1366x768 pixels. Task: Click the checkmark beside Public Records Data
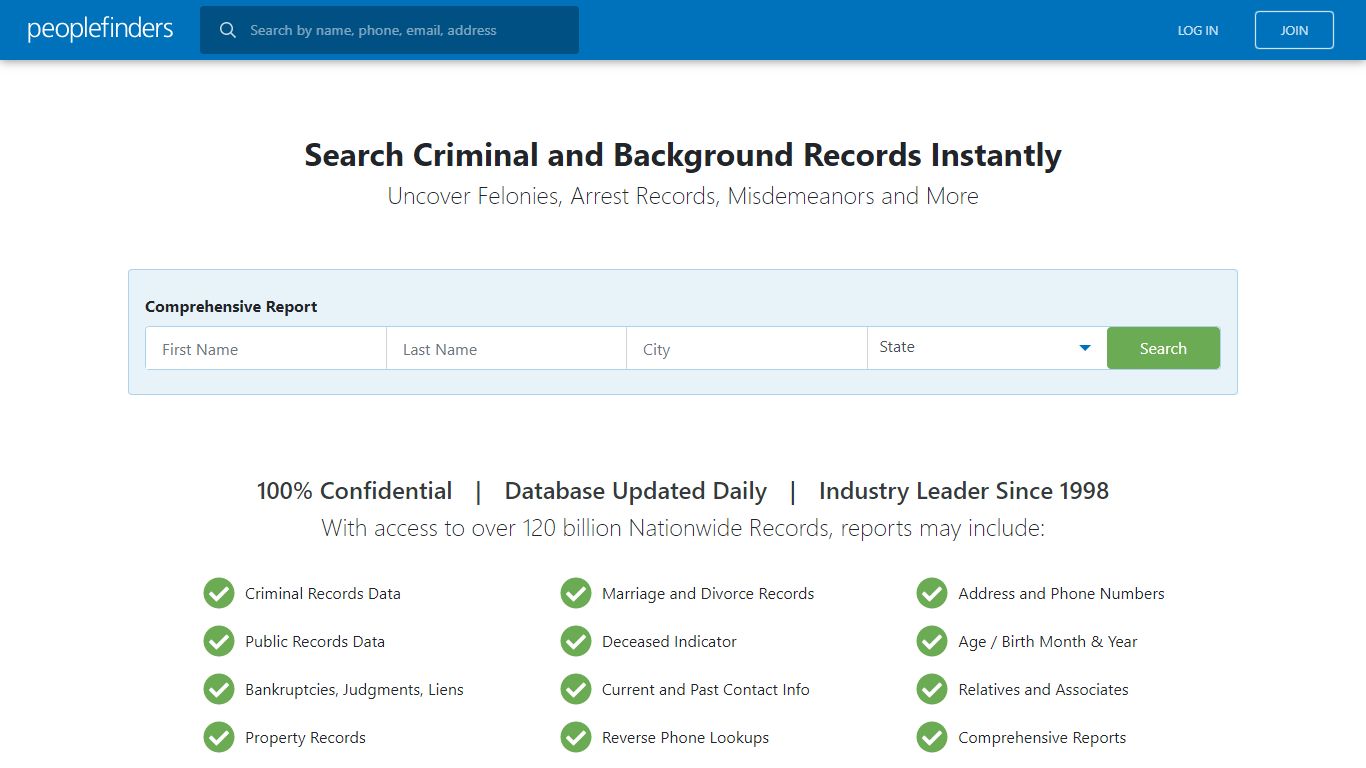219,641
